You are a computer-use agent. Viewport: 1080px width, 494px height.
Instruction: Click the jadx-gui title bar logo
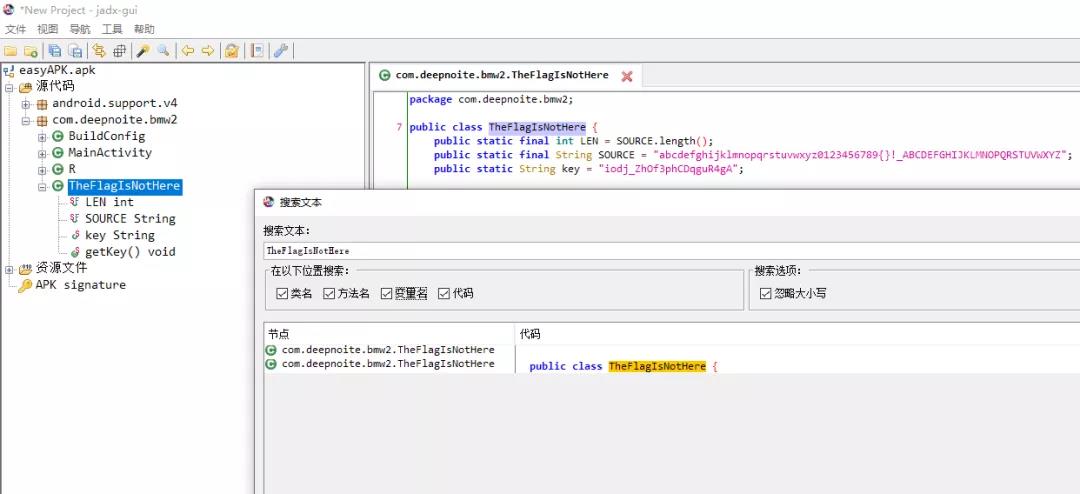[8, 9]
